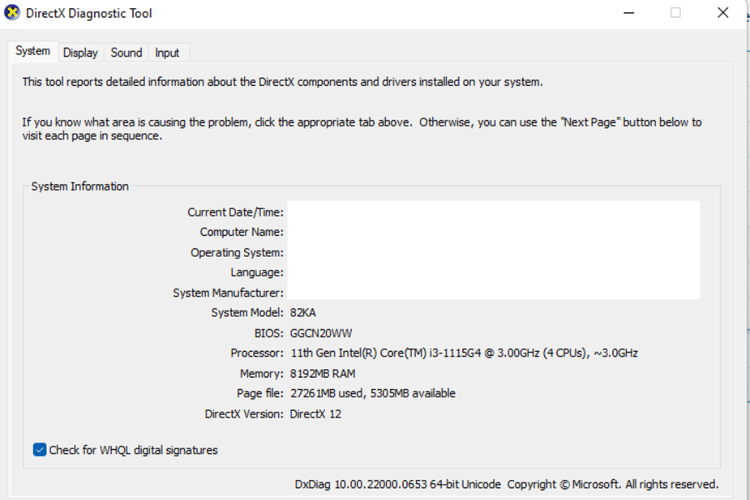750x500 pixels.
Task: Click the BIOS value GGCN20WW
Action: tap(320, 333)
